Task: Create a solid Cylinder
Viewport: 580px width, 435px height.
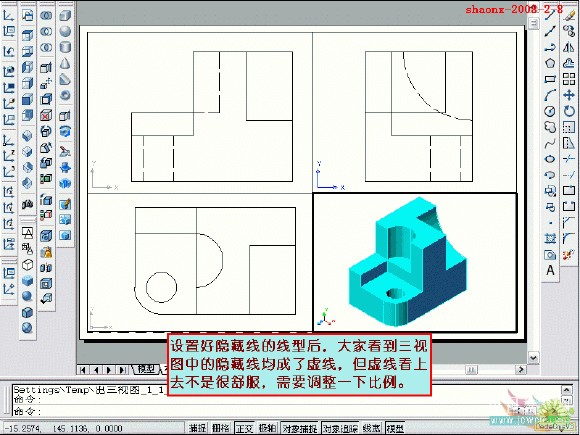Action: [x=65, y=47]
